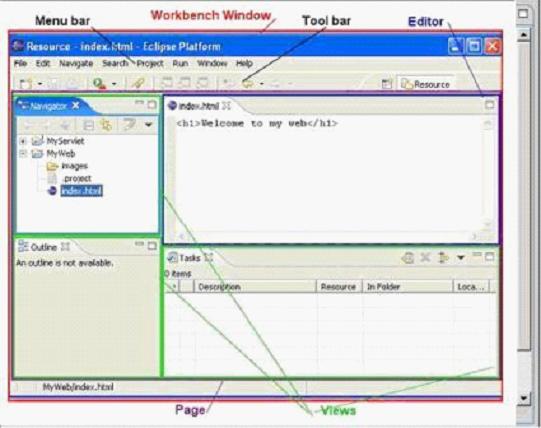Image resolution: width=541 pixels, height=428 pixels.
Task: Open the Project menu
Action: 150,64
